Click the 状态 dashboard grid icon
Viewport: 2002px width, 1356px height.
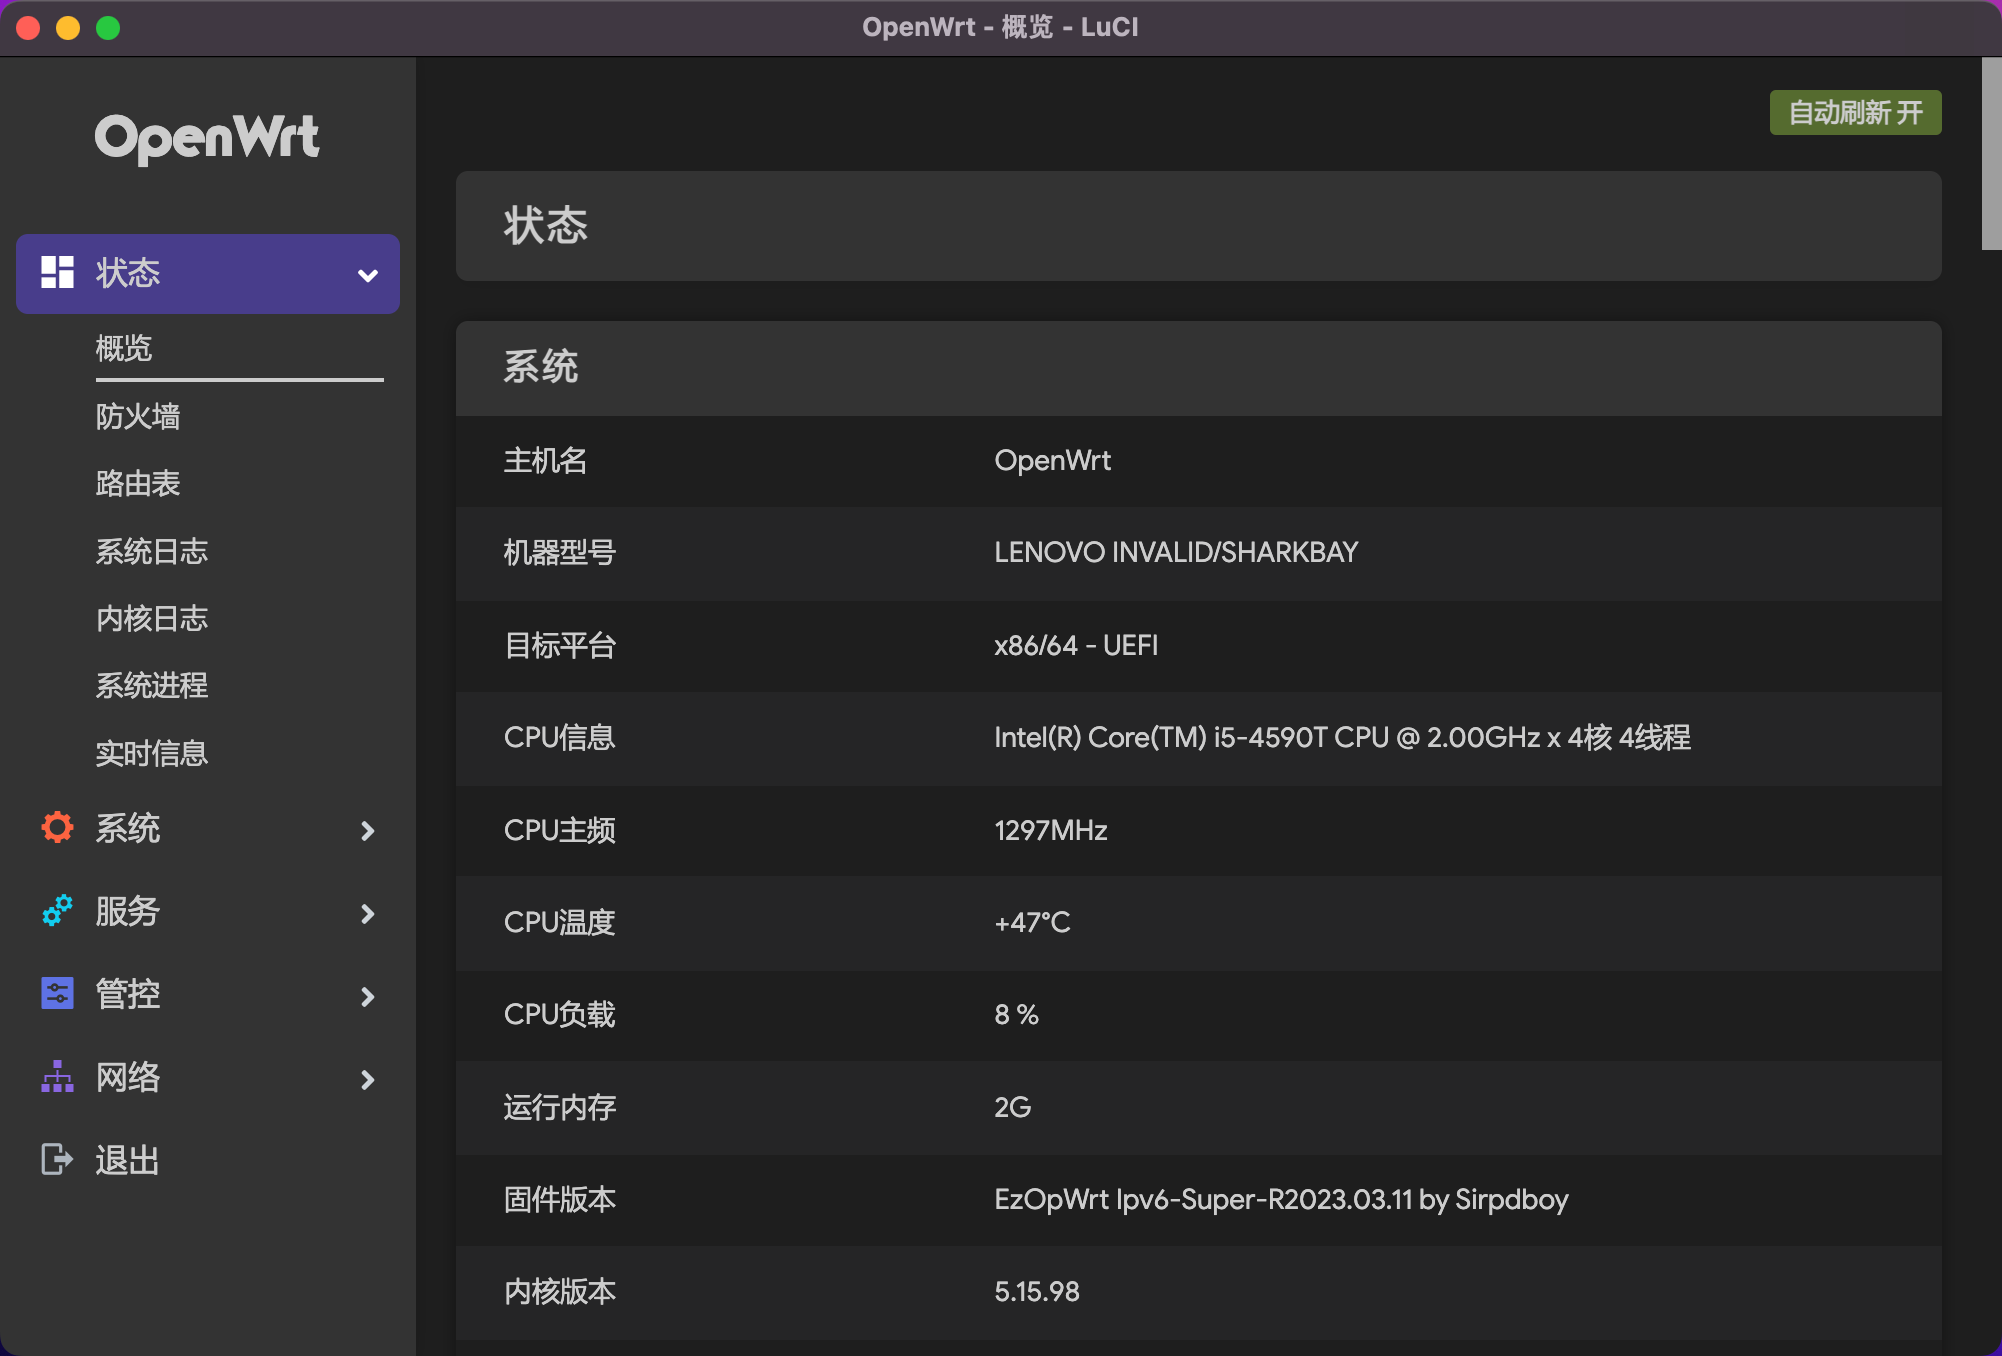57,272
